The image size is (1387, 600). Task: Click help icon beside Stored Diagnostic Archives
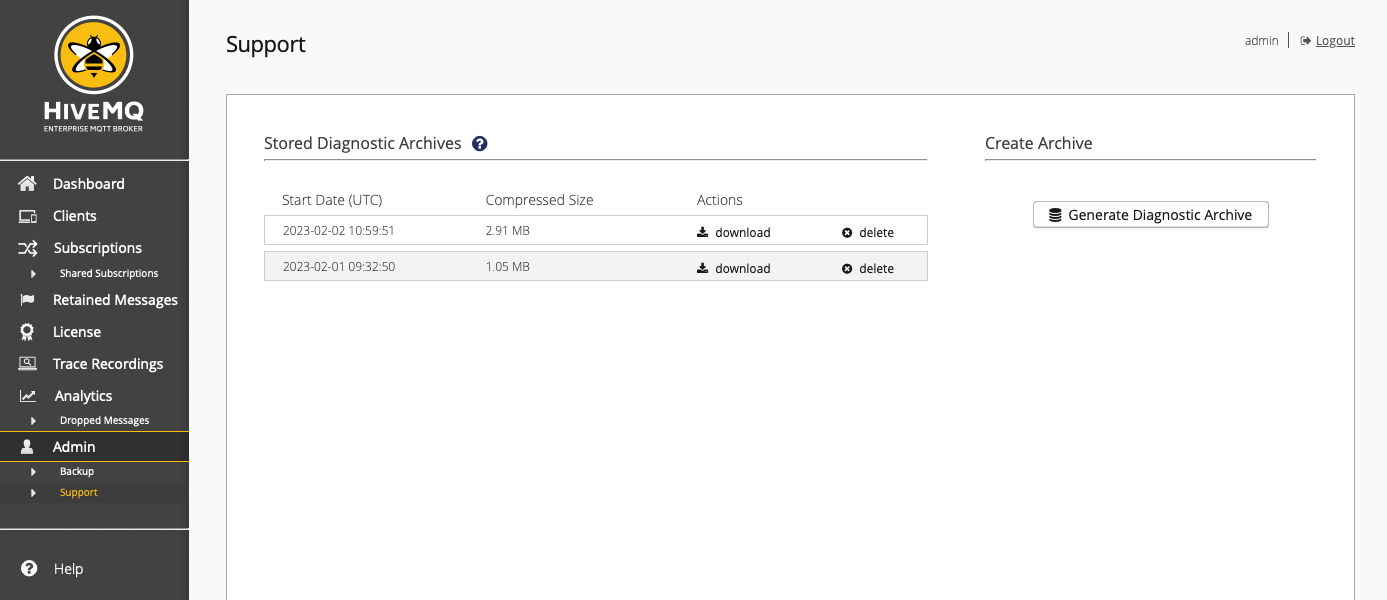pyautogui.click(x=480, y=144)
